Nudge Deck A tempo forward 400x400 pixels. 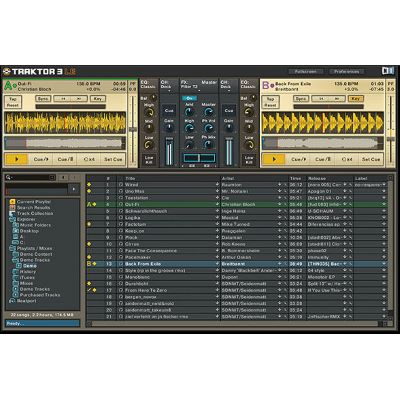point(79,99)
